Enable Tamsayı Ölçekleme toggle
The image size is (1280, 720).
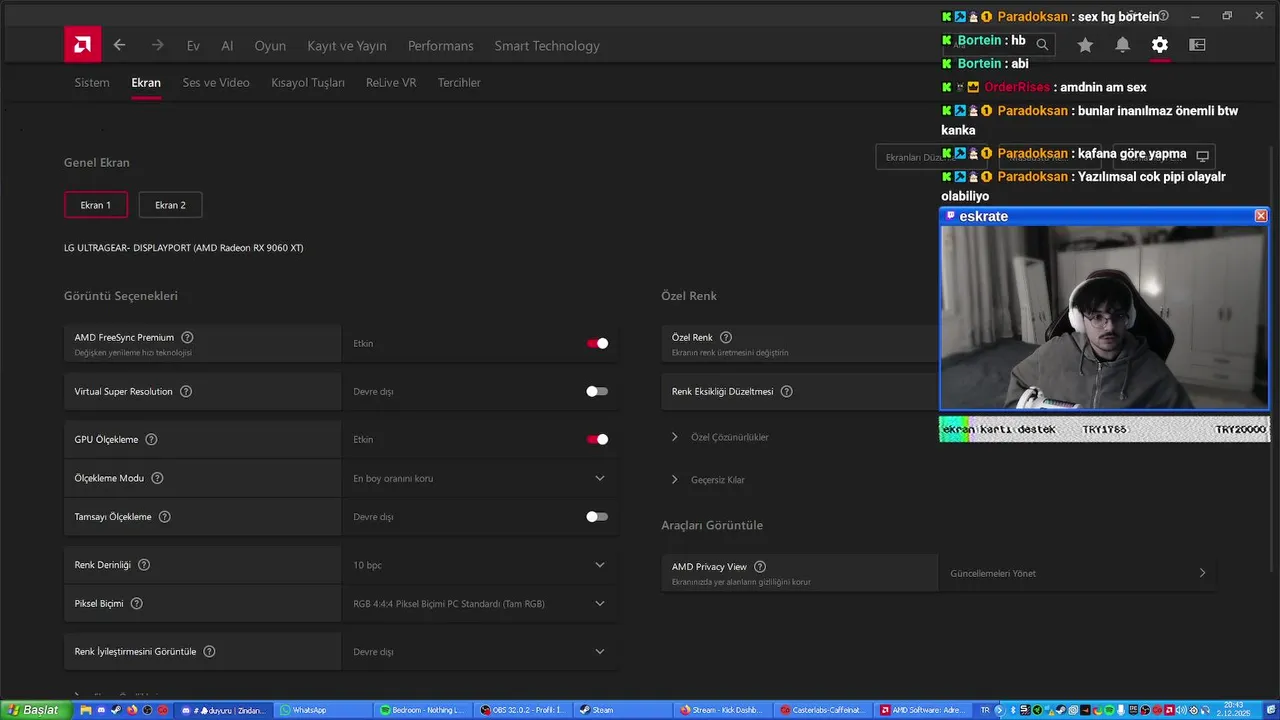597,517
